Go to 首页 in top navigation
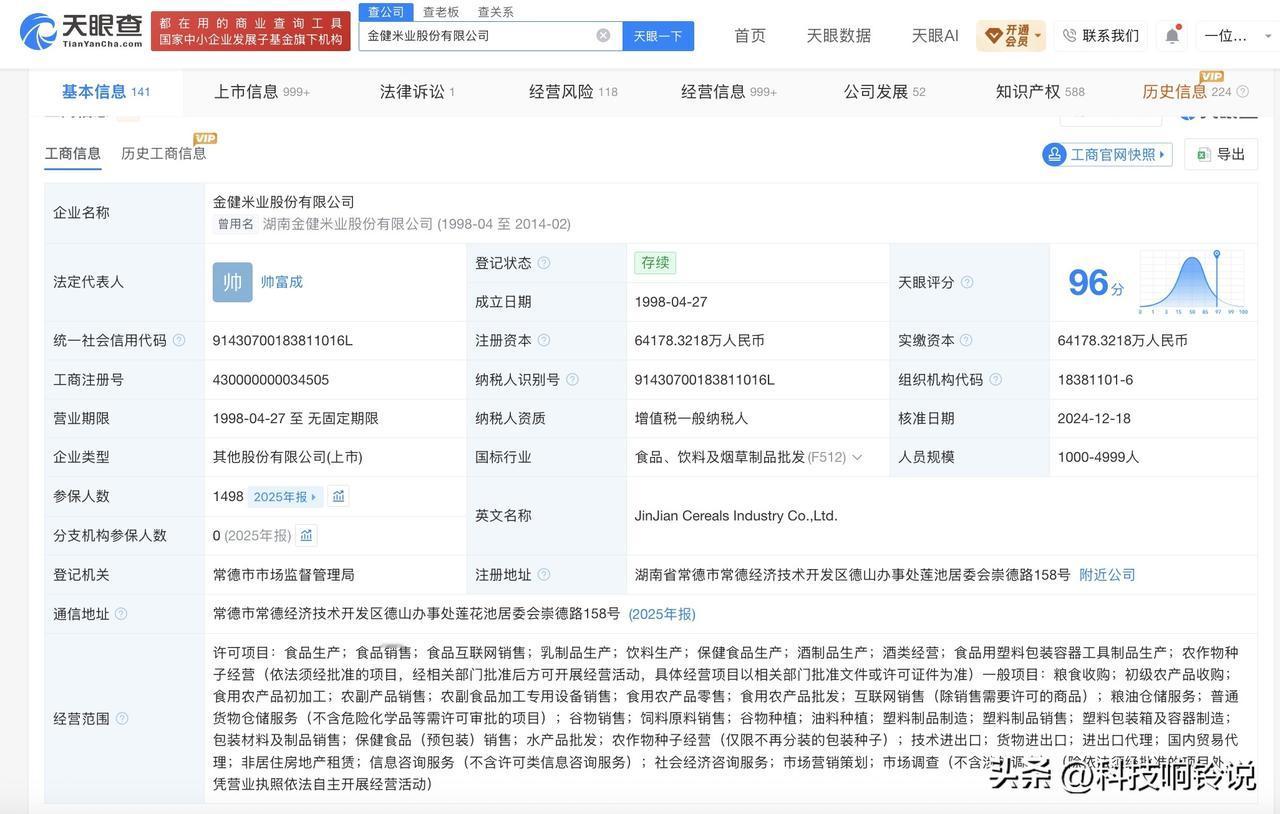Screen dimensions: 1280x814 pos(750,36)
